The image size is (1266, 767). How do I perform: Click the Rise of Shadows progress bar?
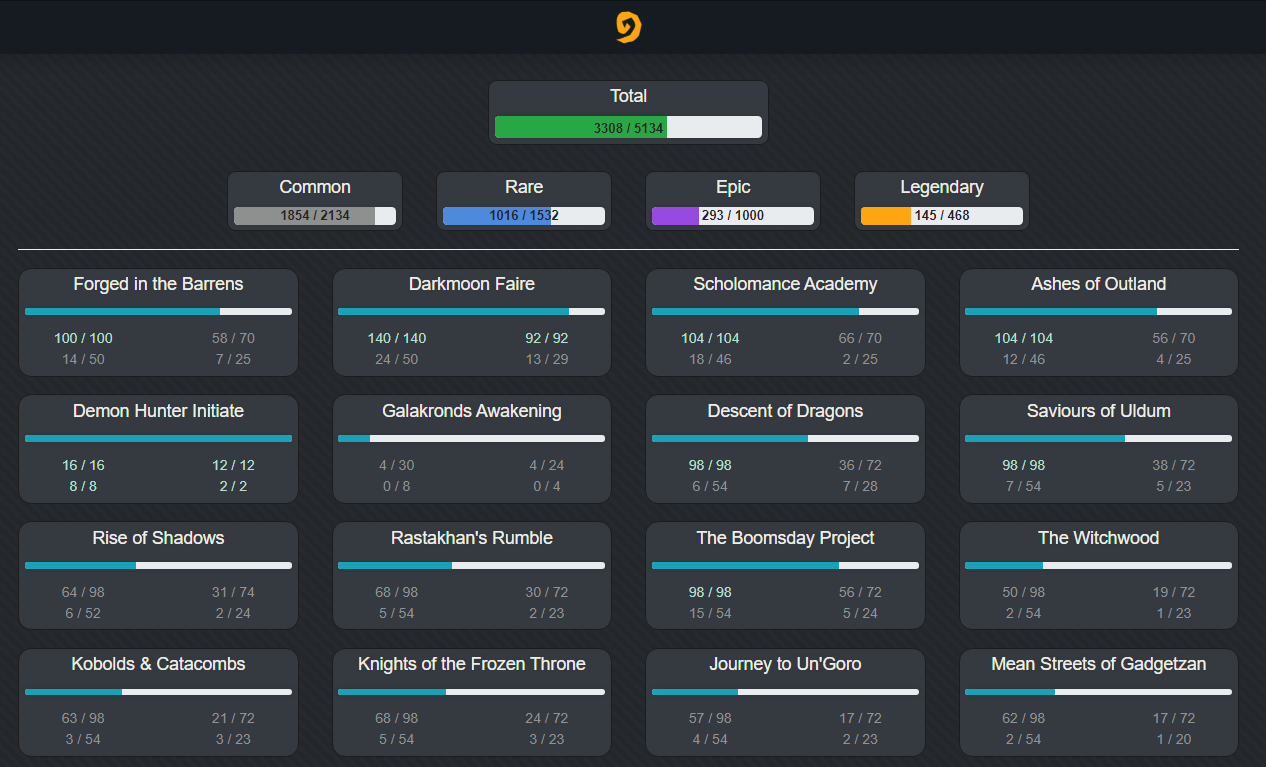(x=158, y=565)
